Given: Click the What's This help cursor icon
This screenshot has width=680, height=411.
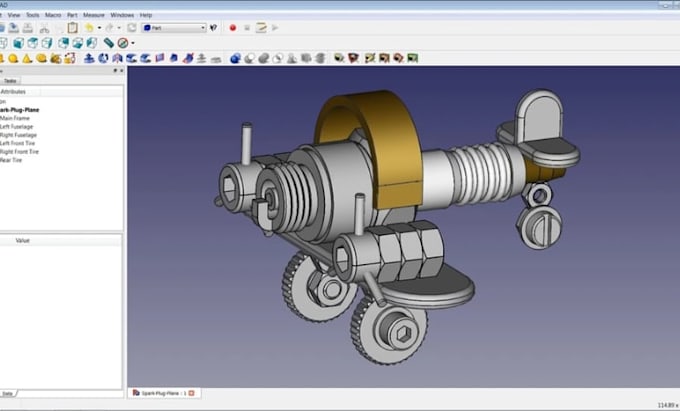Looking at the screenshot, I should point(213,28).
